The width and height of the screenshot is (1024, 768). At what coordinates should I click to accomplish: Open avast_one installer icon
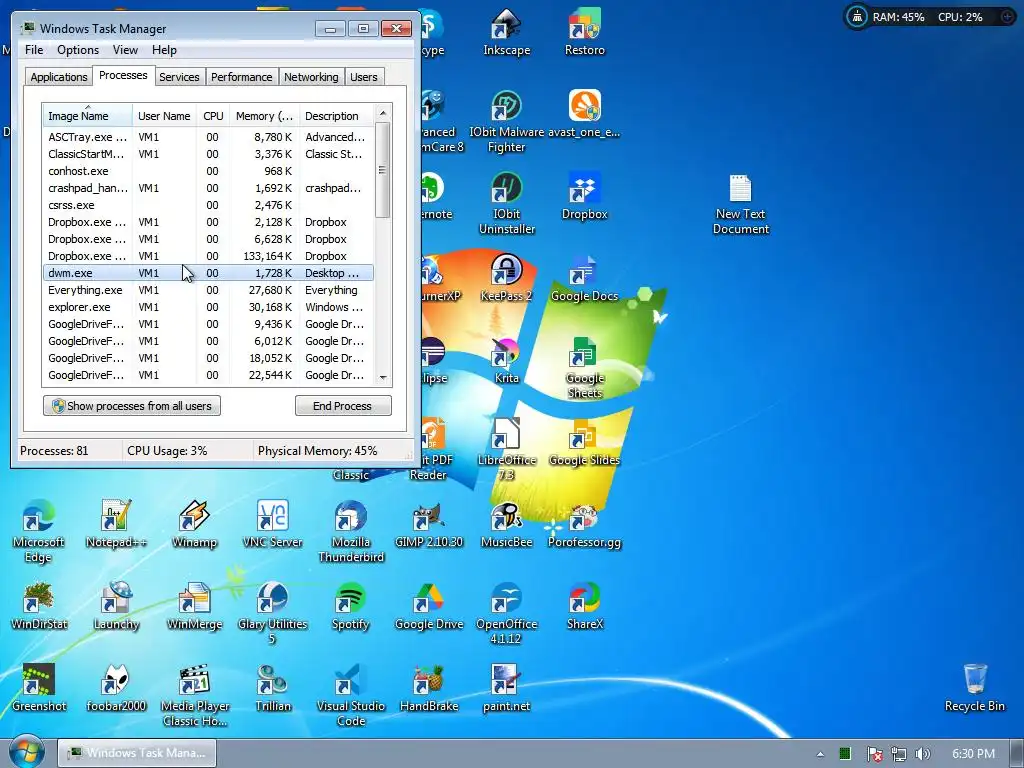[584, 114]
